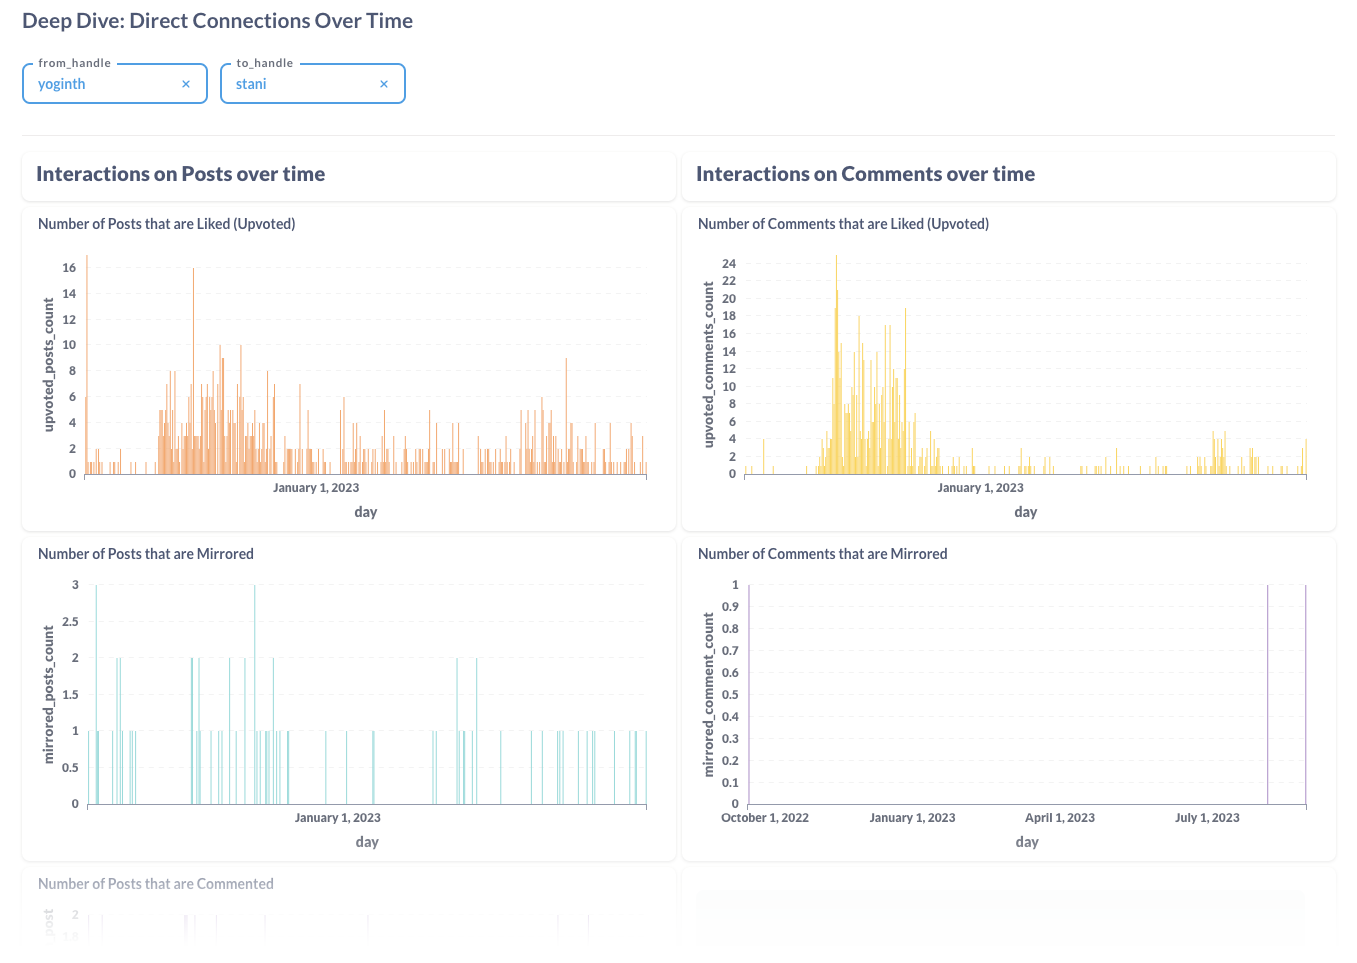Viewport: 1357px width, 963px height.
Task: Open the Number of Posts that are Liked chart title
Action: (166, 224)
